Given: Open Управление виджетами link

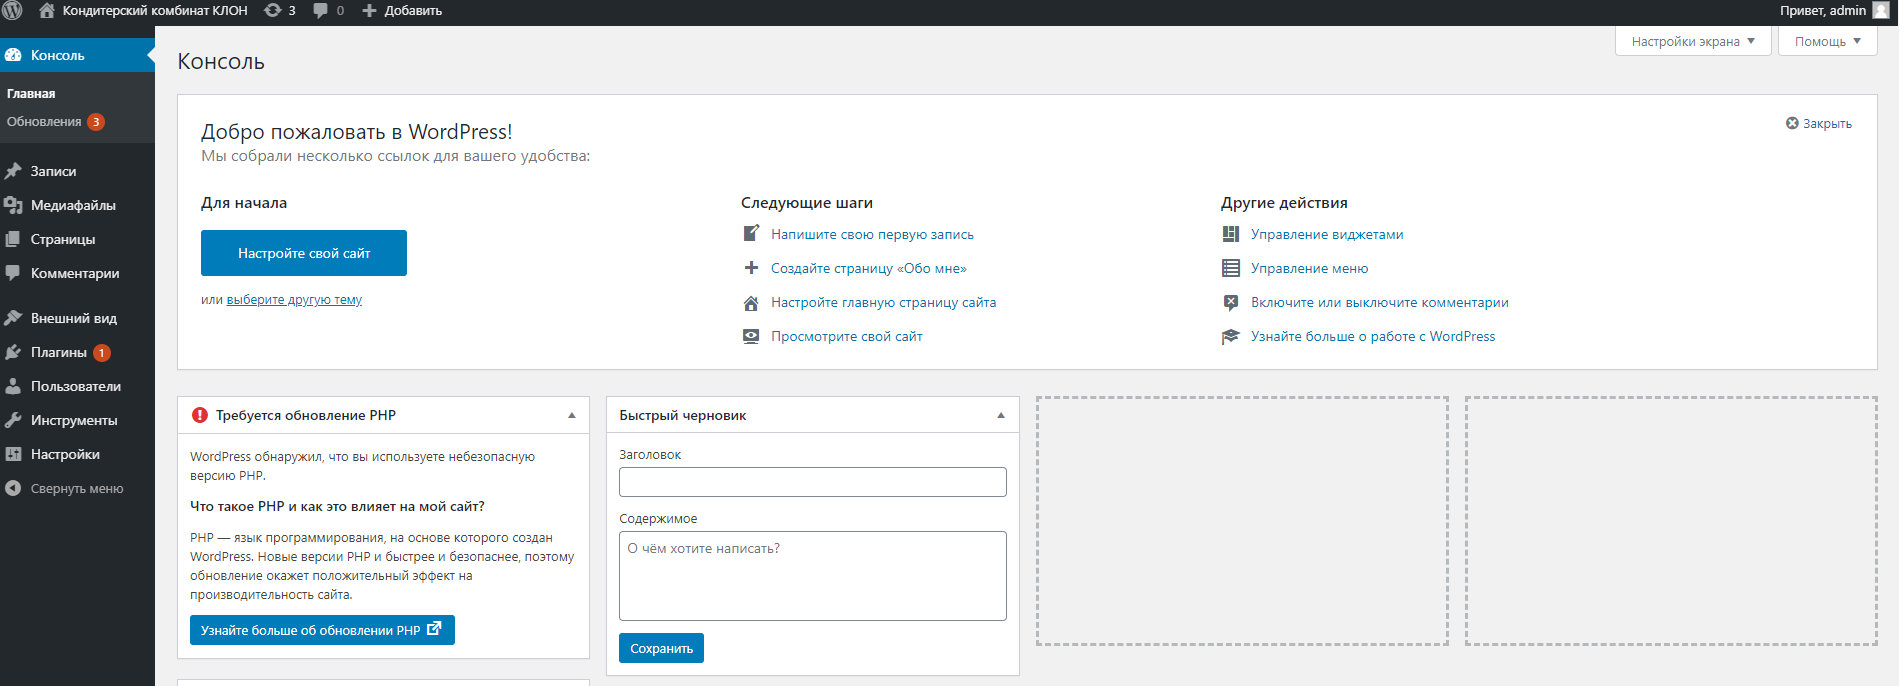Looking at the screenshot, I should (1327, 234).
